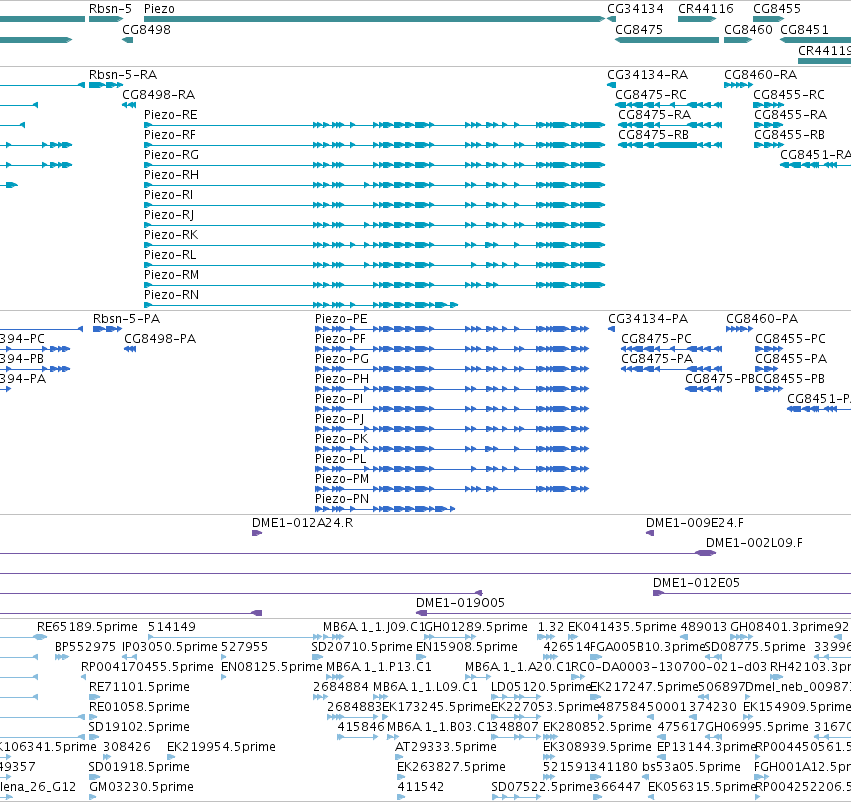Select the GH01289.5prime EST label

(x=476, y=627)
